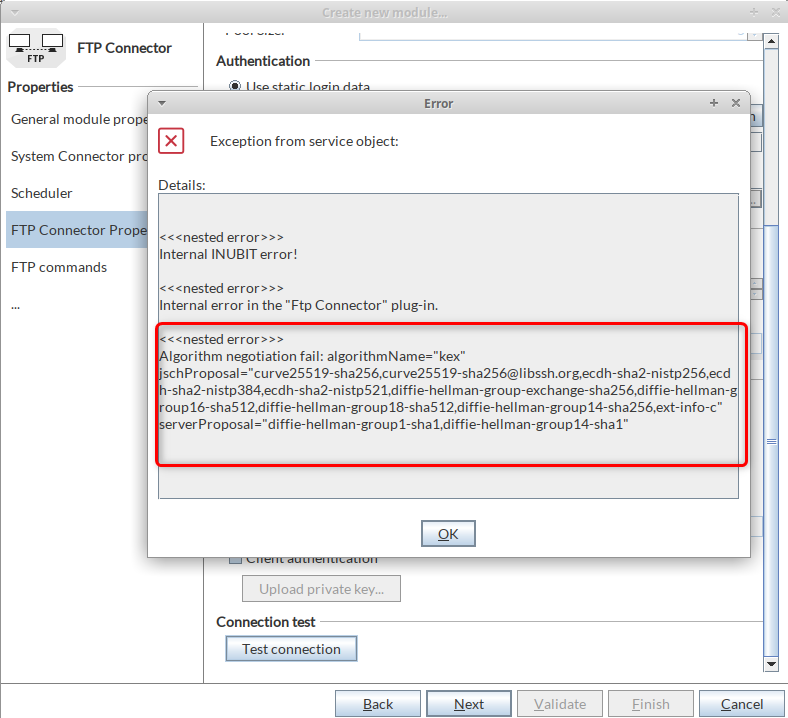Viewport: 788px width, 718px height.
Task: Close the Error dialog with X
Action: coord(736,103)
